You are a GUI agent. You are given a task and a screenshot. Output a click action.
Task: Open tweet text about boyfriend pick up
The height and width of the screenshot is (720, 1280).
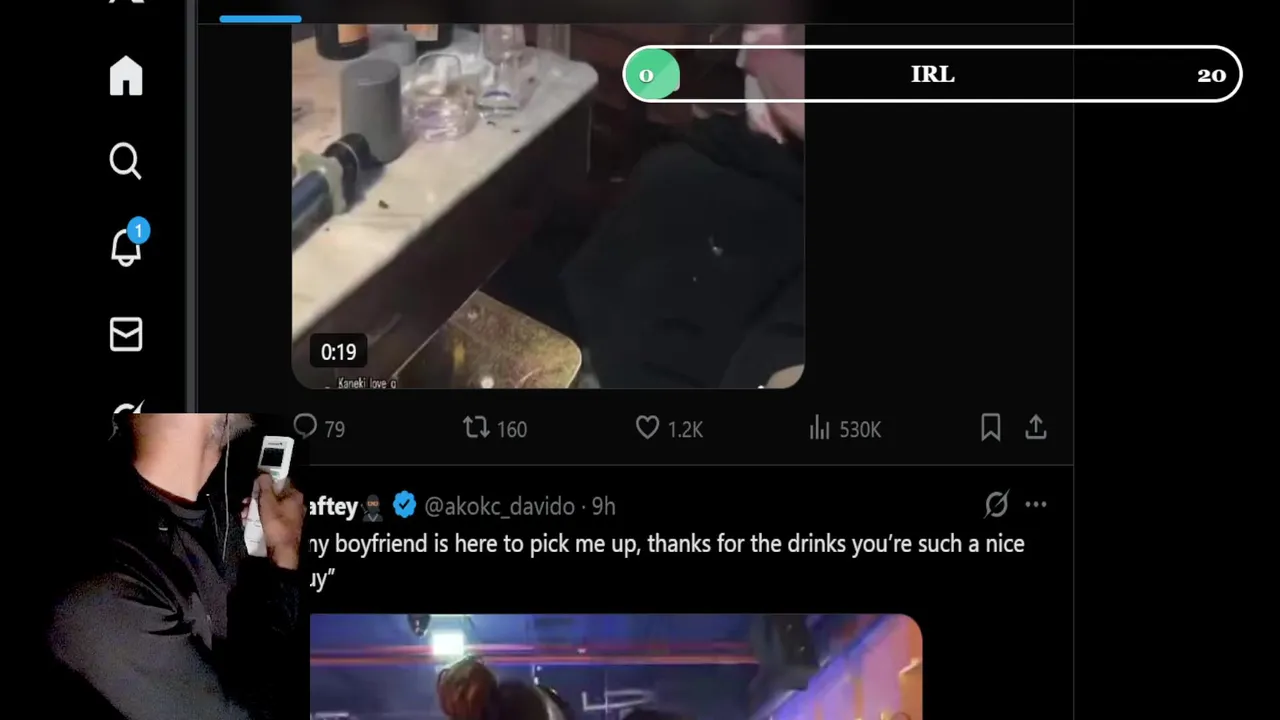666,560
